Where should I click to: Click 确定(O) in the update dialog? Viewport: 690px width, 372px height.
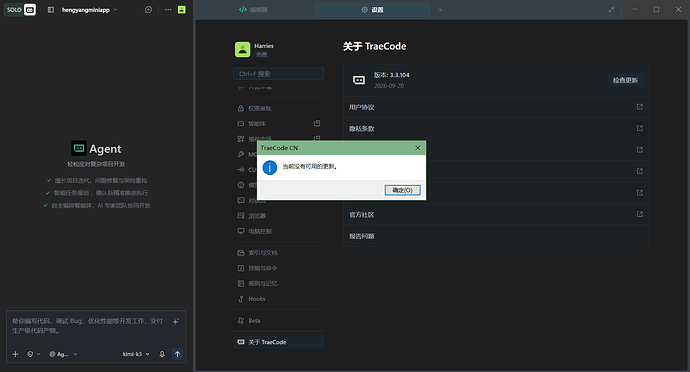click(403, 190)
